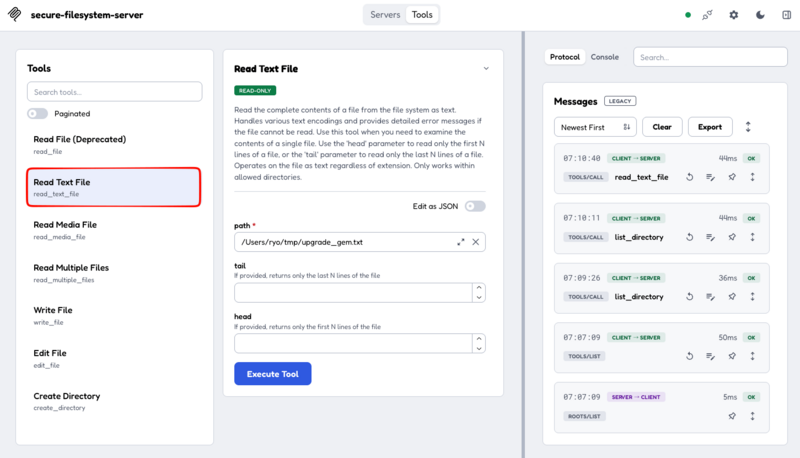Increase the head value with the up arrow
800x458 pixels.
[x=479, y=339]
